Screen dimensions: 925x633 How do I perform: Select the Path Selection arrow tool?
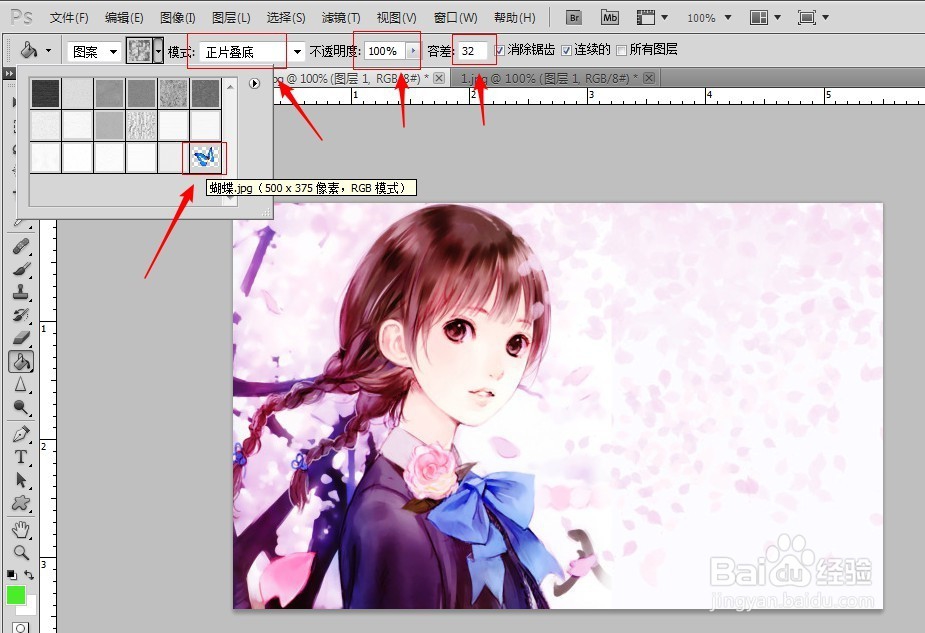(21, 480)
